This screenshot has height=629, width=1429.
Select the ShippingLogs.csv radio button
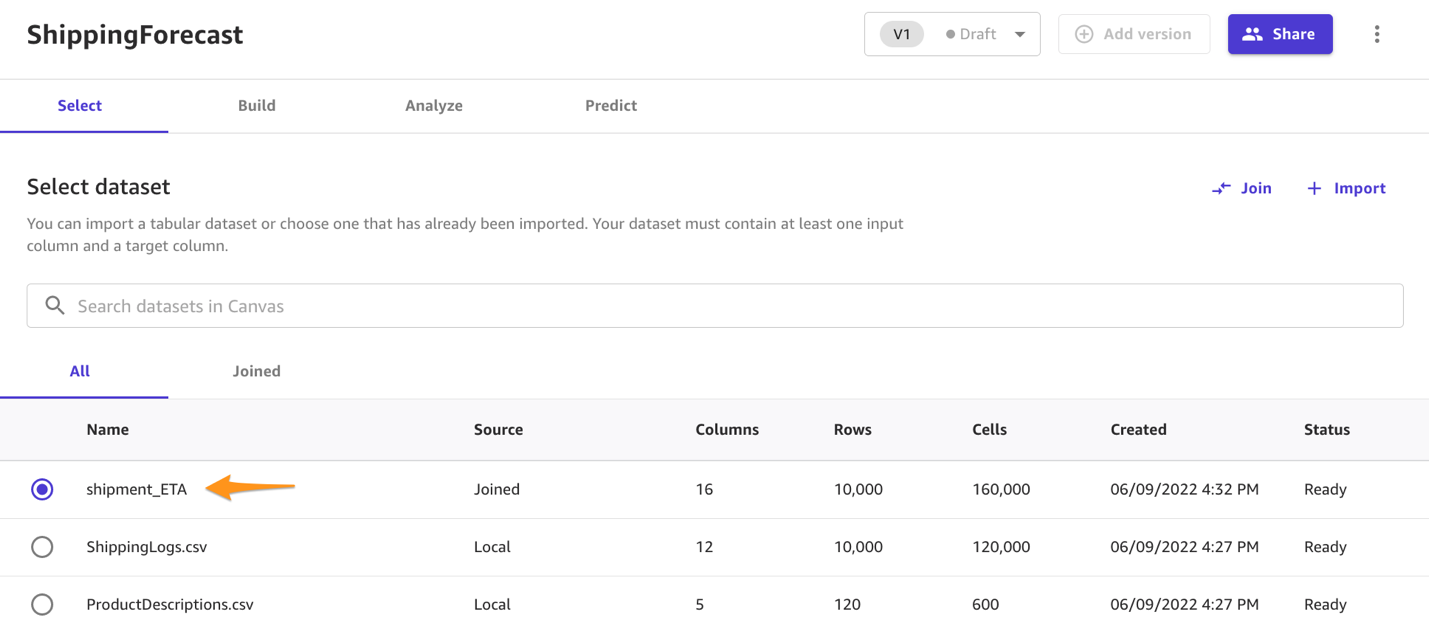point(42,547)
